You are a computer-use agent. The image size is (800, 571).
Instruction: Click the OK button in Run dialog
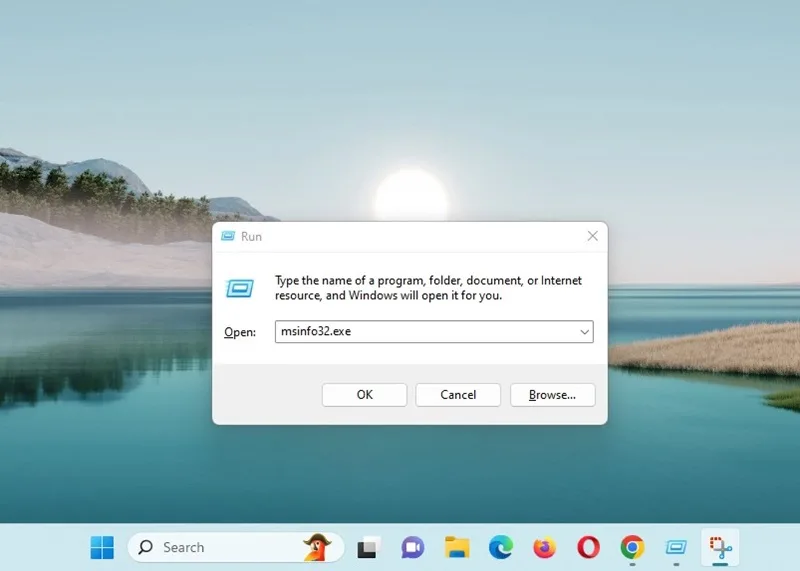(364, 394)
